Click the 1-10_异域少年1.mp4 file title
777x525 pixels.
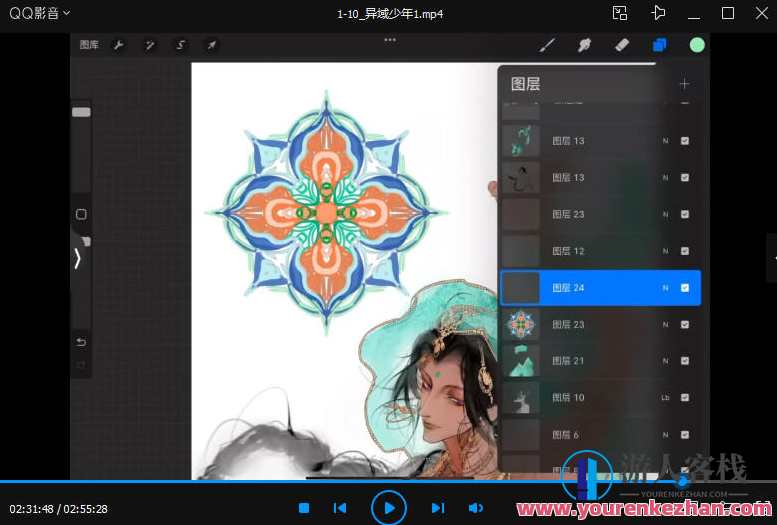pos(390,14)
